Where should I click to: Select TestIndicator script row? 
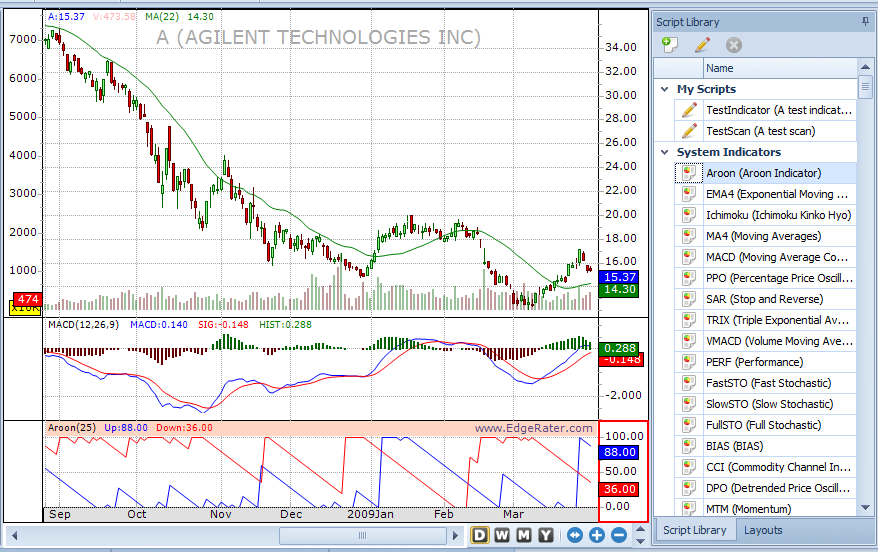pyautogui.click(x=765, y=110)
